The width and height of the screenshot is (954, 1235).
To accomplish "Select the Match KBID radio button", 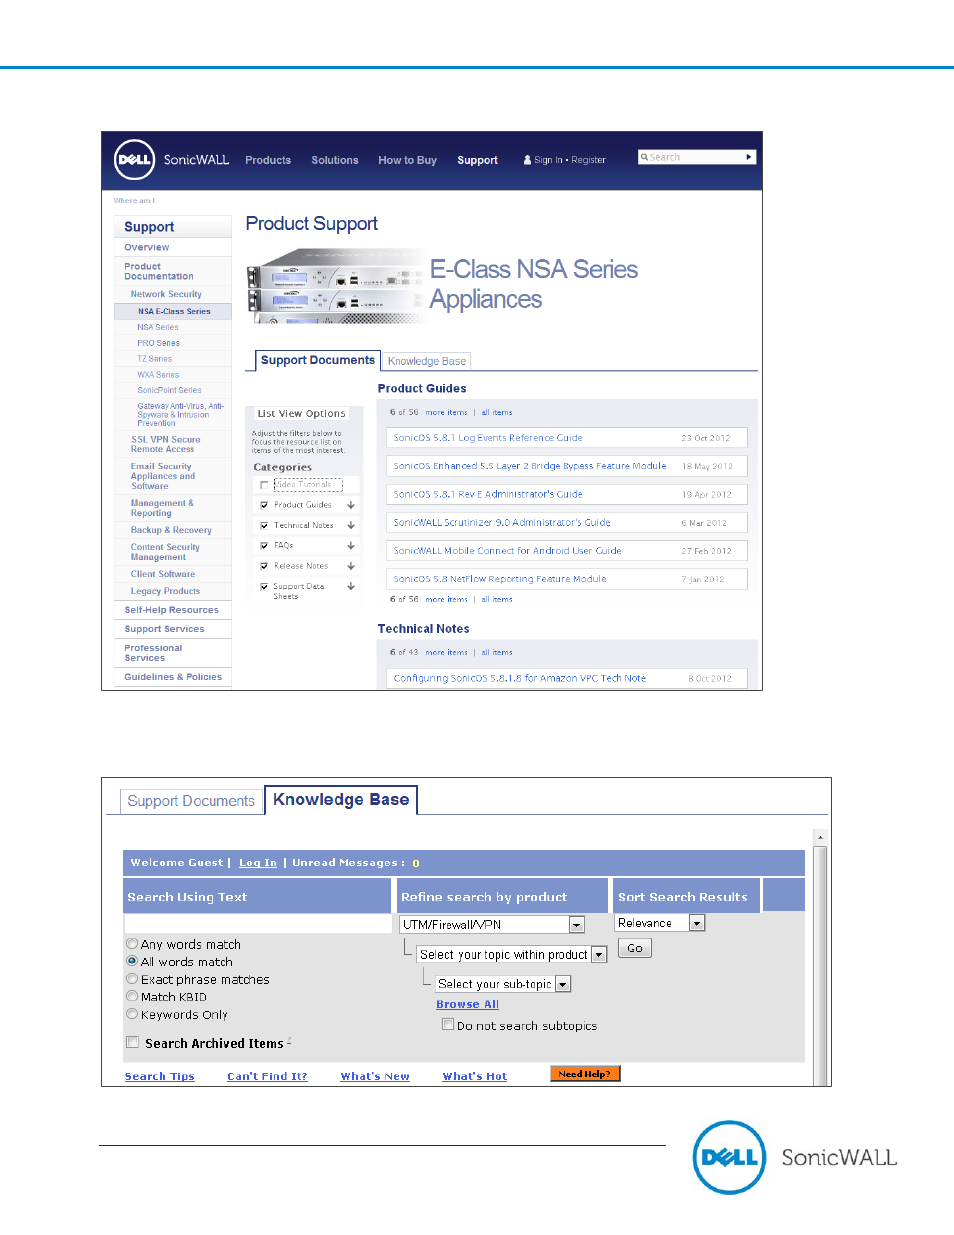I will click(132, 996).
